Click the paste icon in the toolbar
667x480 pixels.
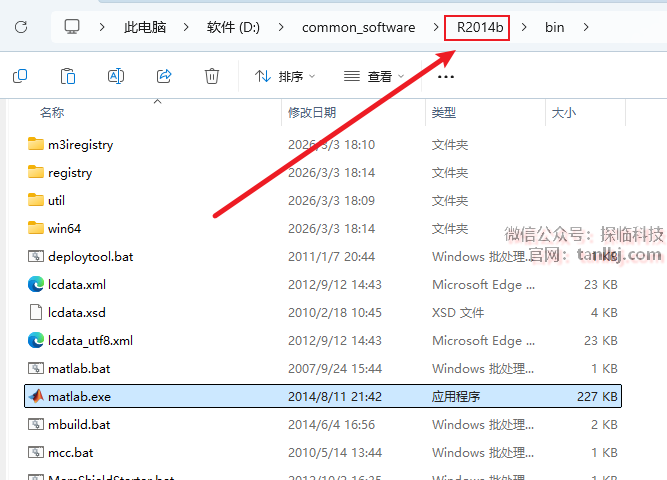pos(68,77)
